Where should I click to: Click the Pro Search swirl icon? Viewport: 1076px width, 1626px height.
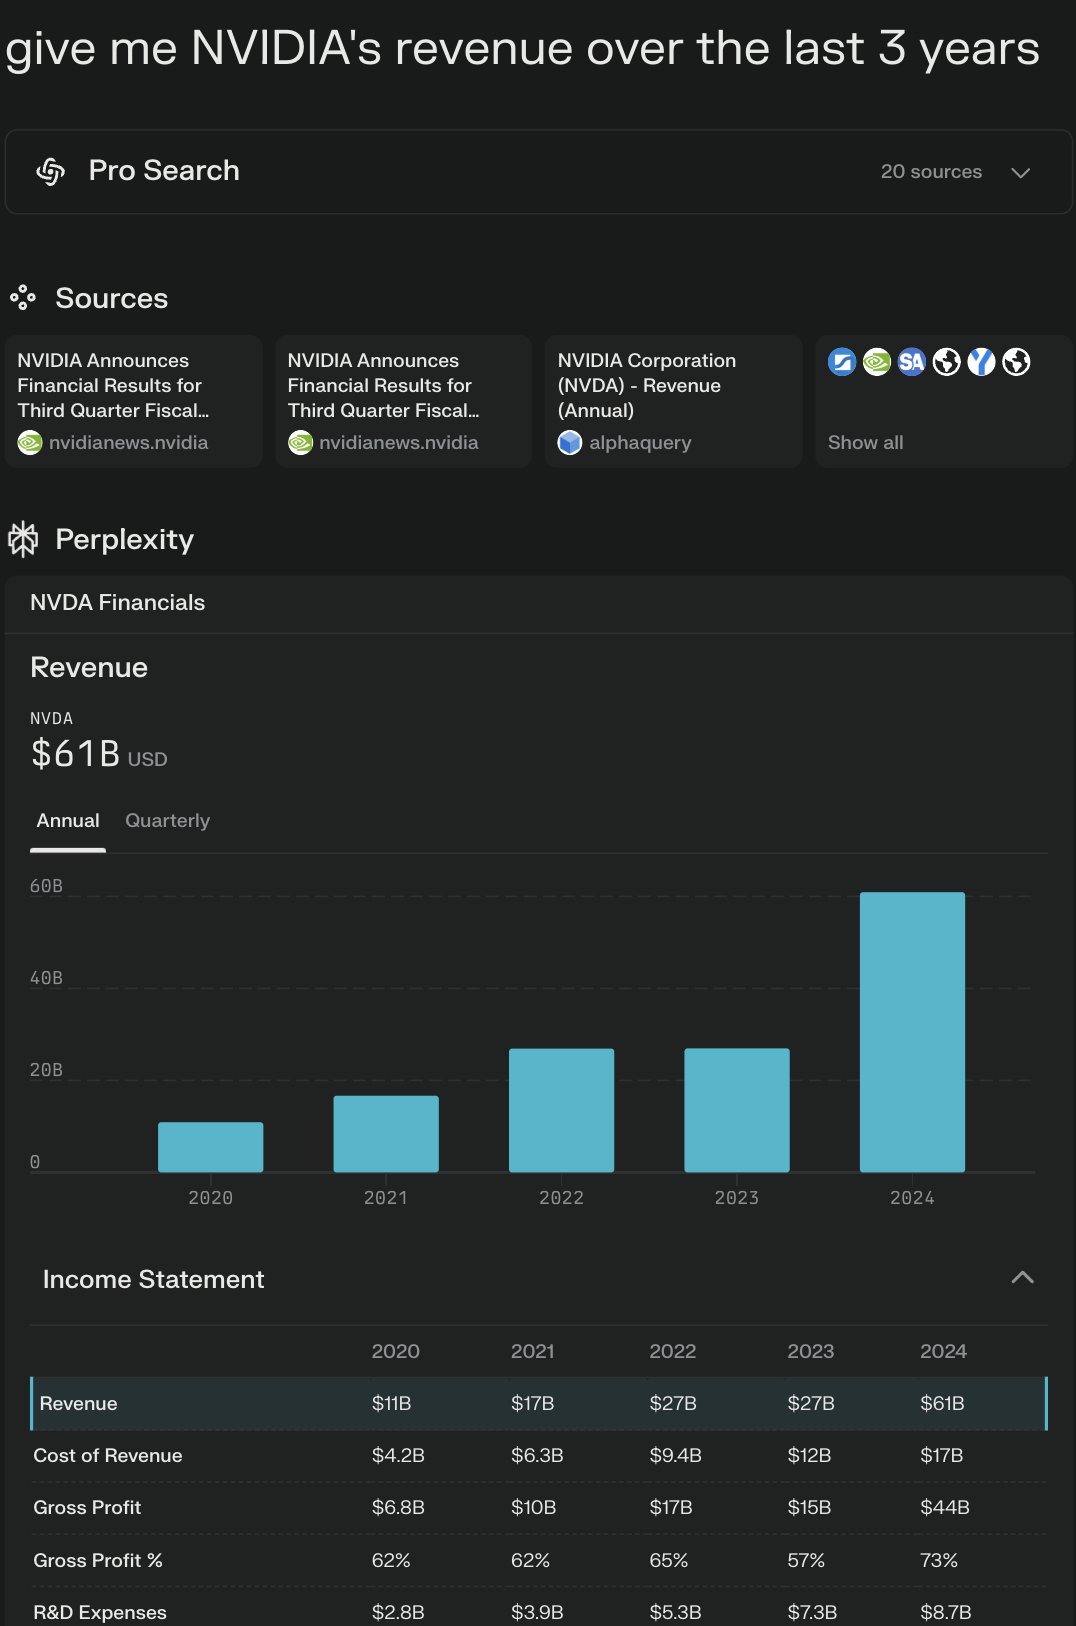click(51, 172)
